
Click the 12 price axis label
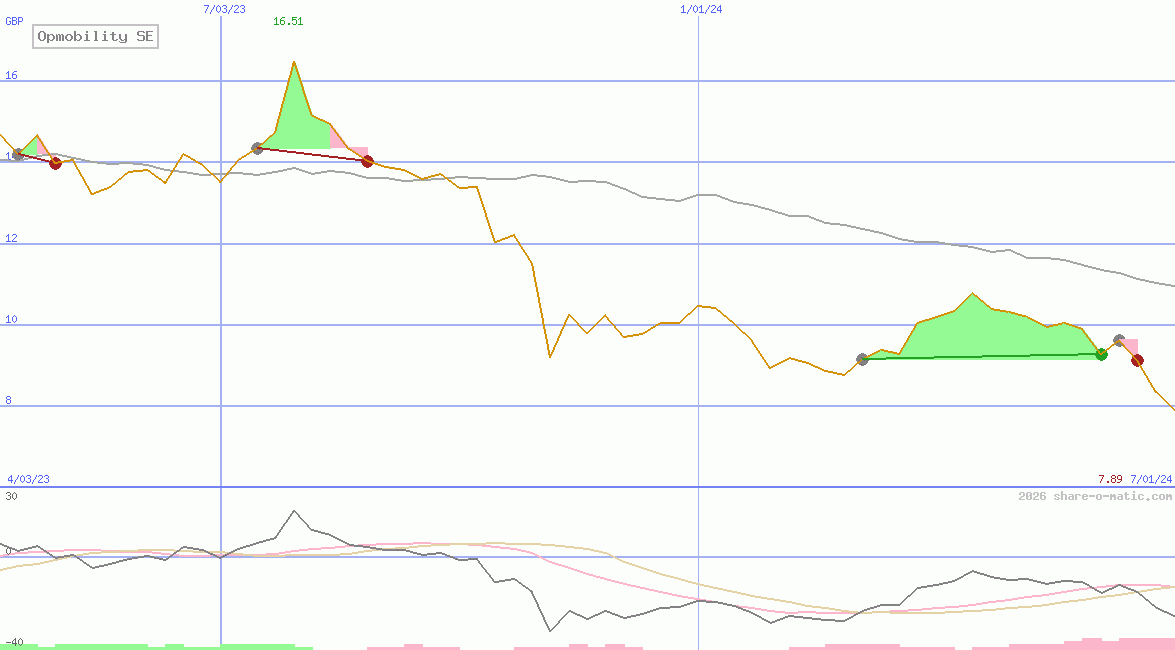(11, 239)
